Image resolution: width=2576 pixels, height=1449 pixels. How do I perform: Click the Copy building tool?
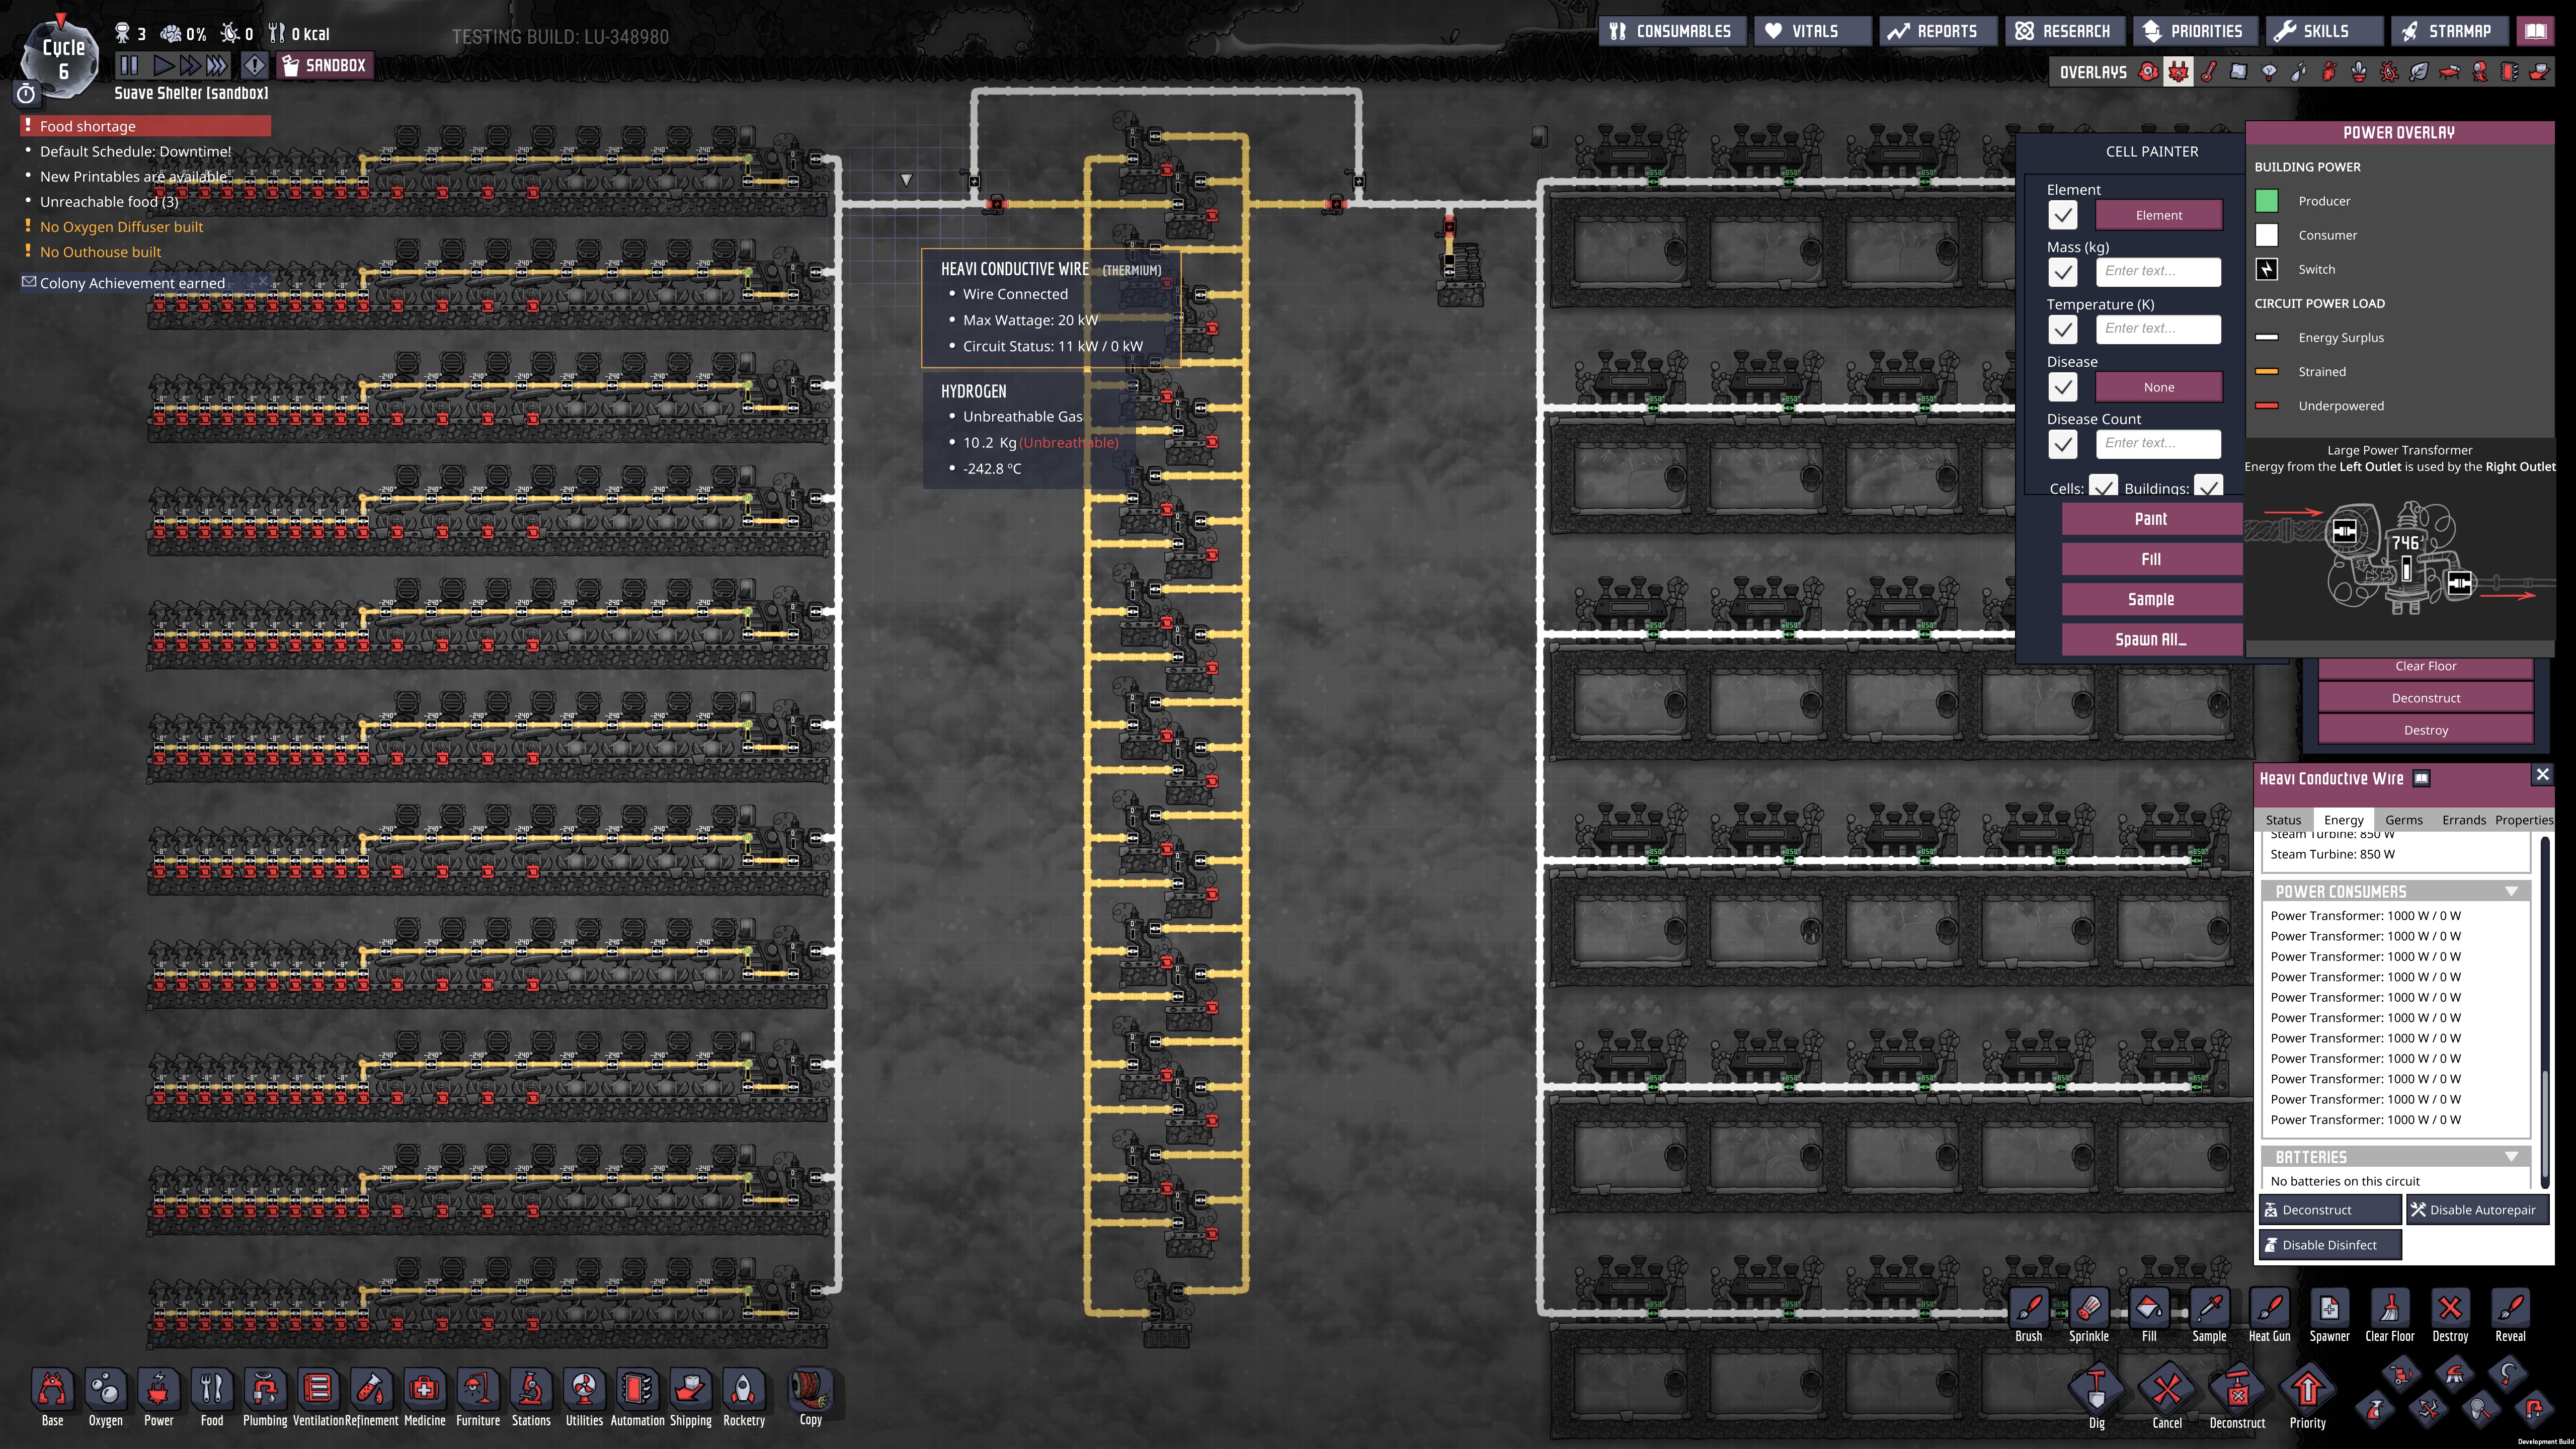click(810, 1390)
